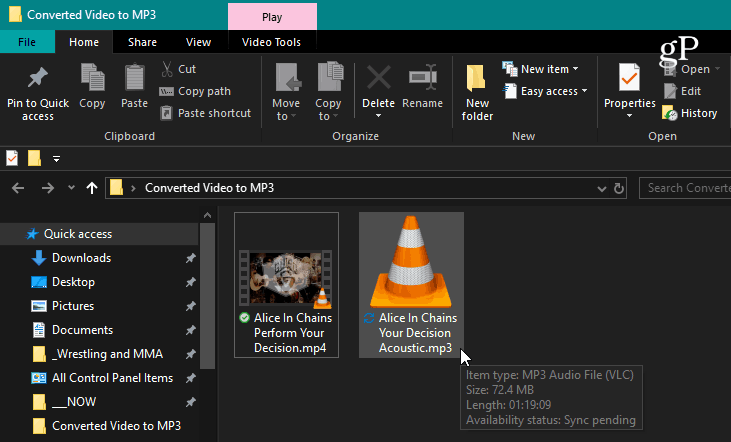This screenshot has height=442, width=731.
Task: Click Paste shortcut command
Action: coord(206,113)
